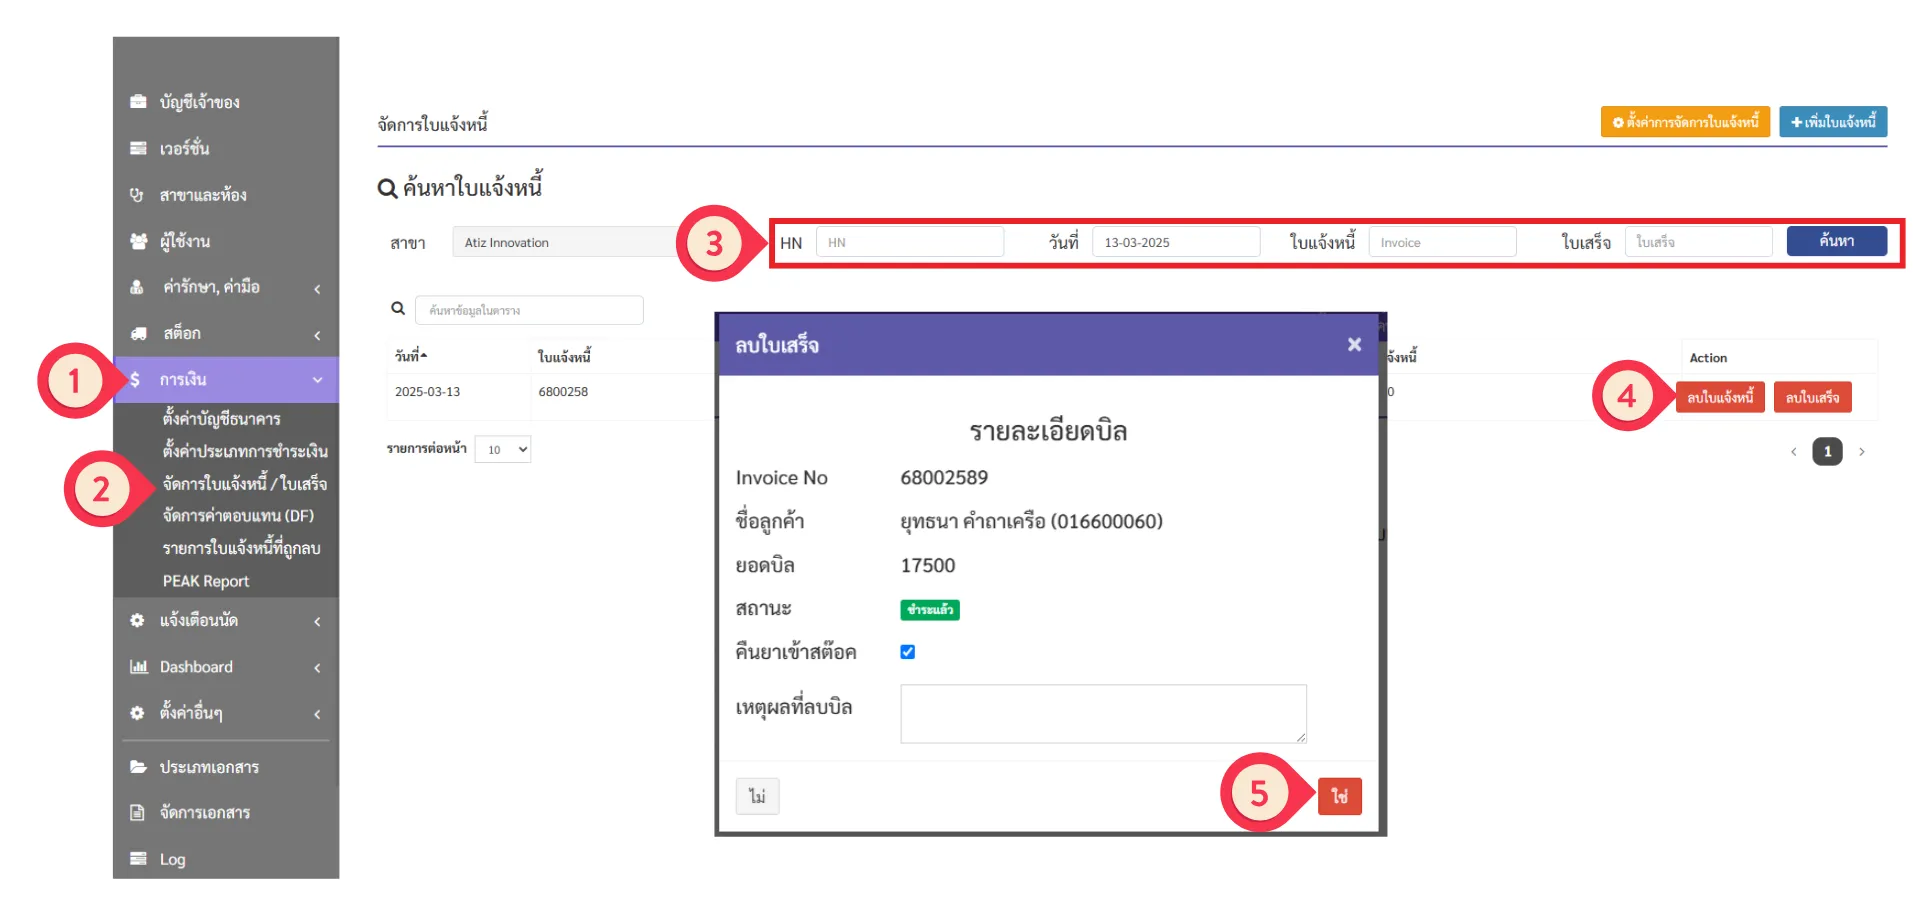
Task: Click the owner account briefcase icon
Action: tap(138, 102)
